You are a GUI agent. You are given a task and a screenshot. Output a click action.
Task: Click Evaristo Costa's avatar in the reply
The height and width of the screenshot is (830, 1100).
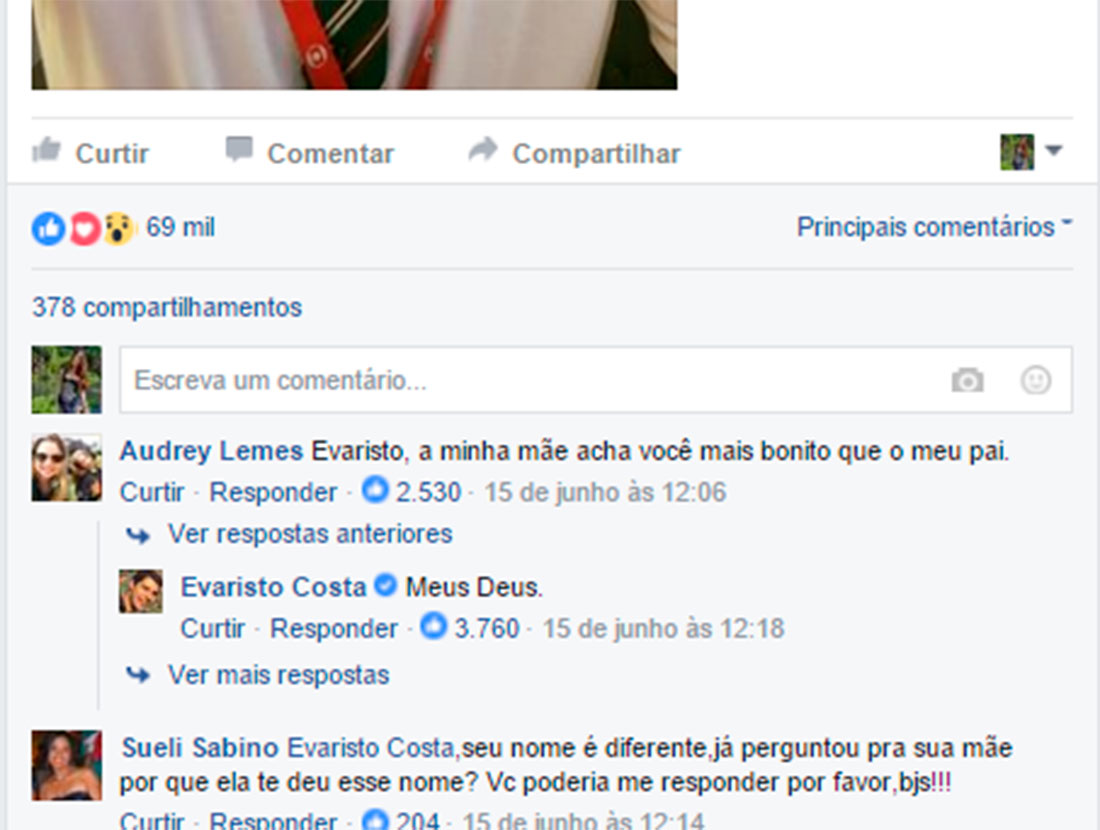tap(140, 591)
